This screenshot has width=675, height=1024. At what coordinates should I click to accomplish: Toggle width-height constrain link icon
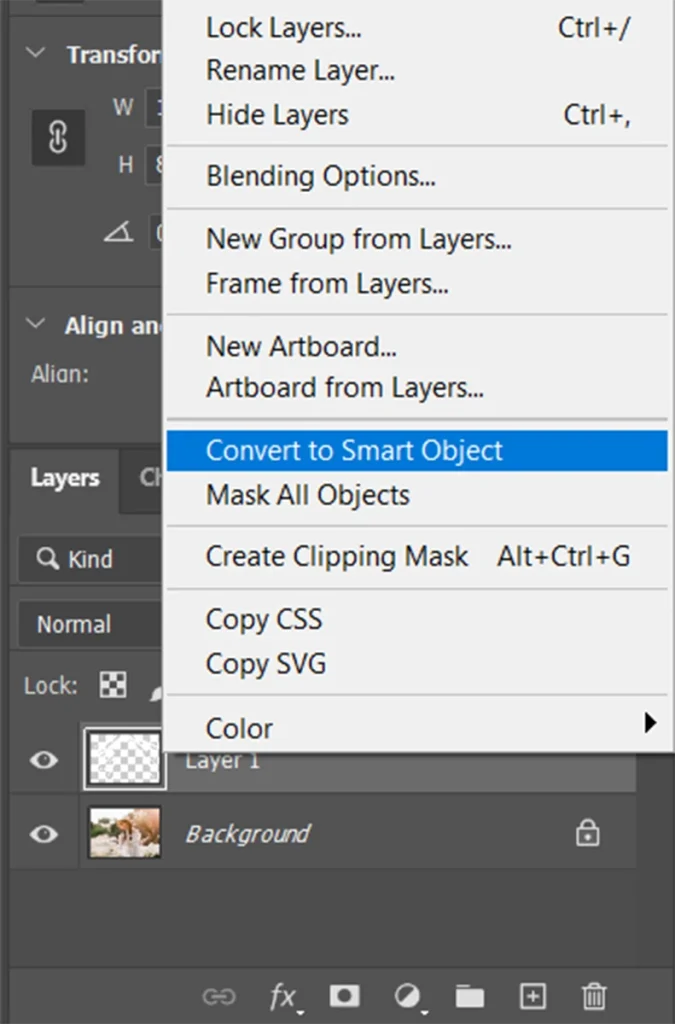(58, 138)
